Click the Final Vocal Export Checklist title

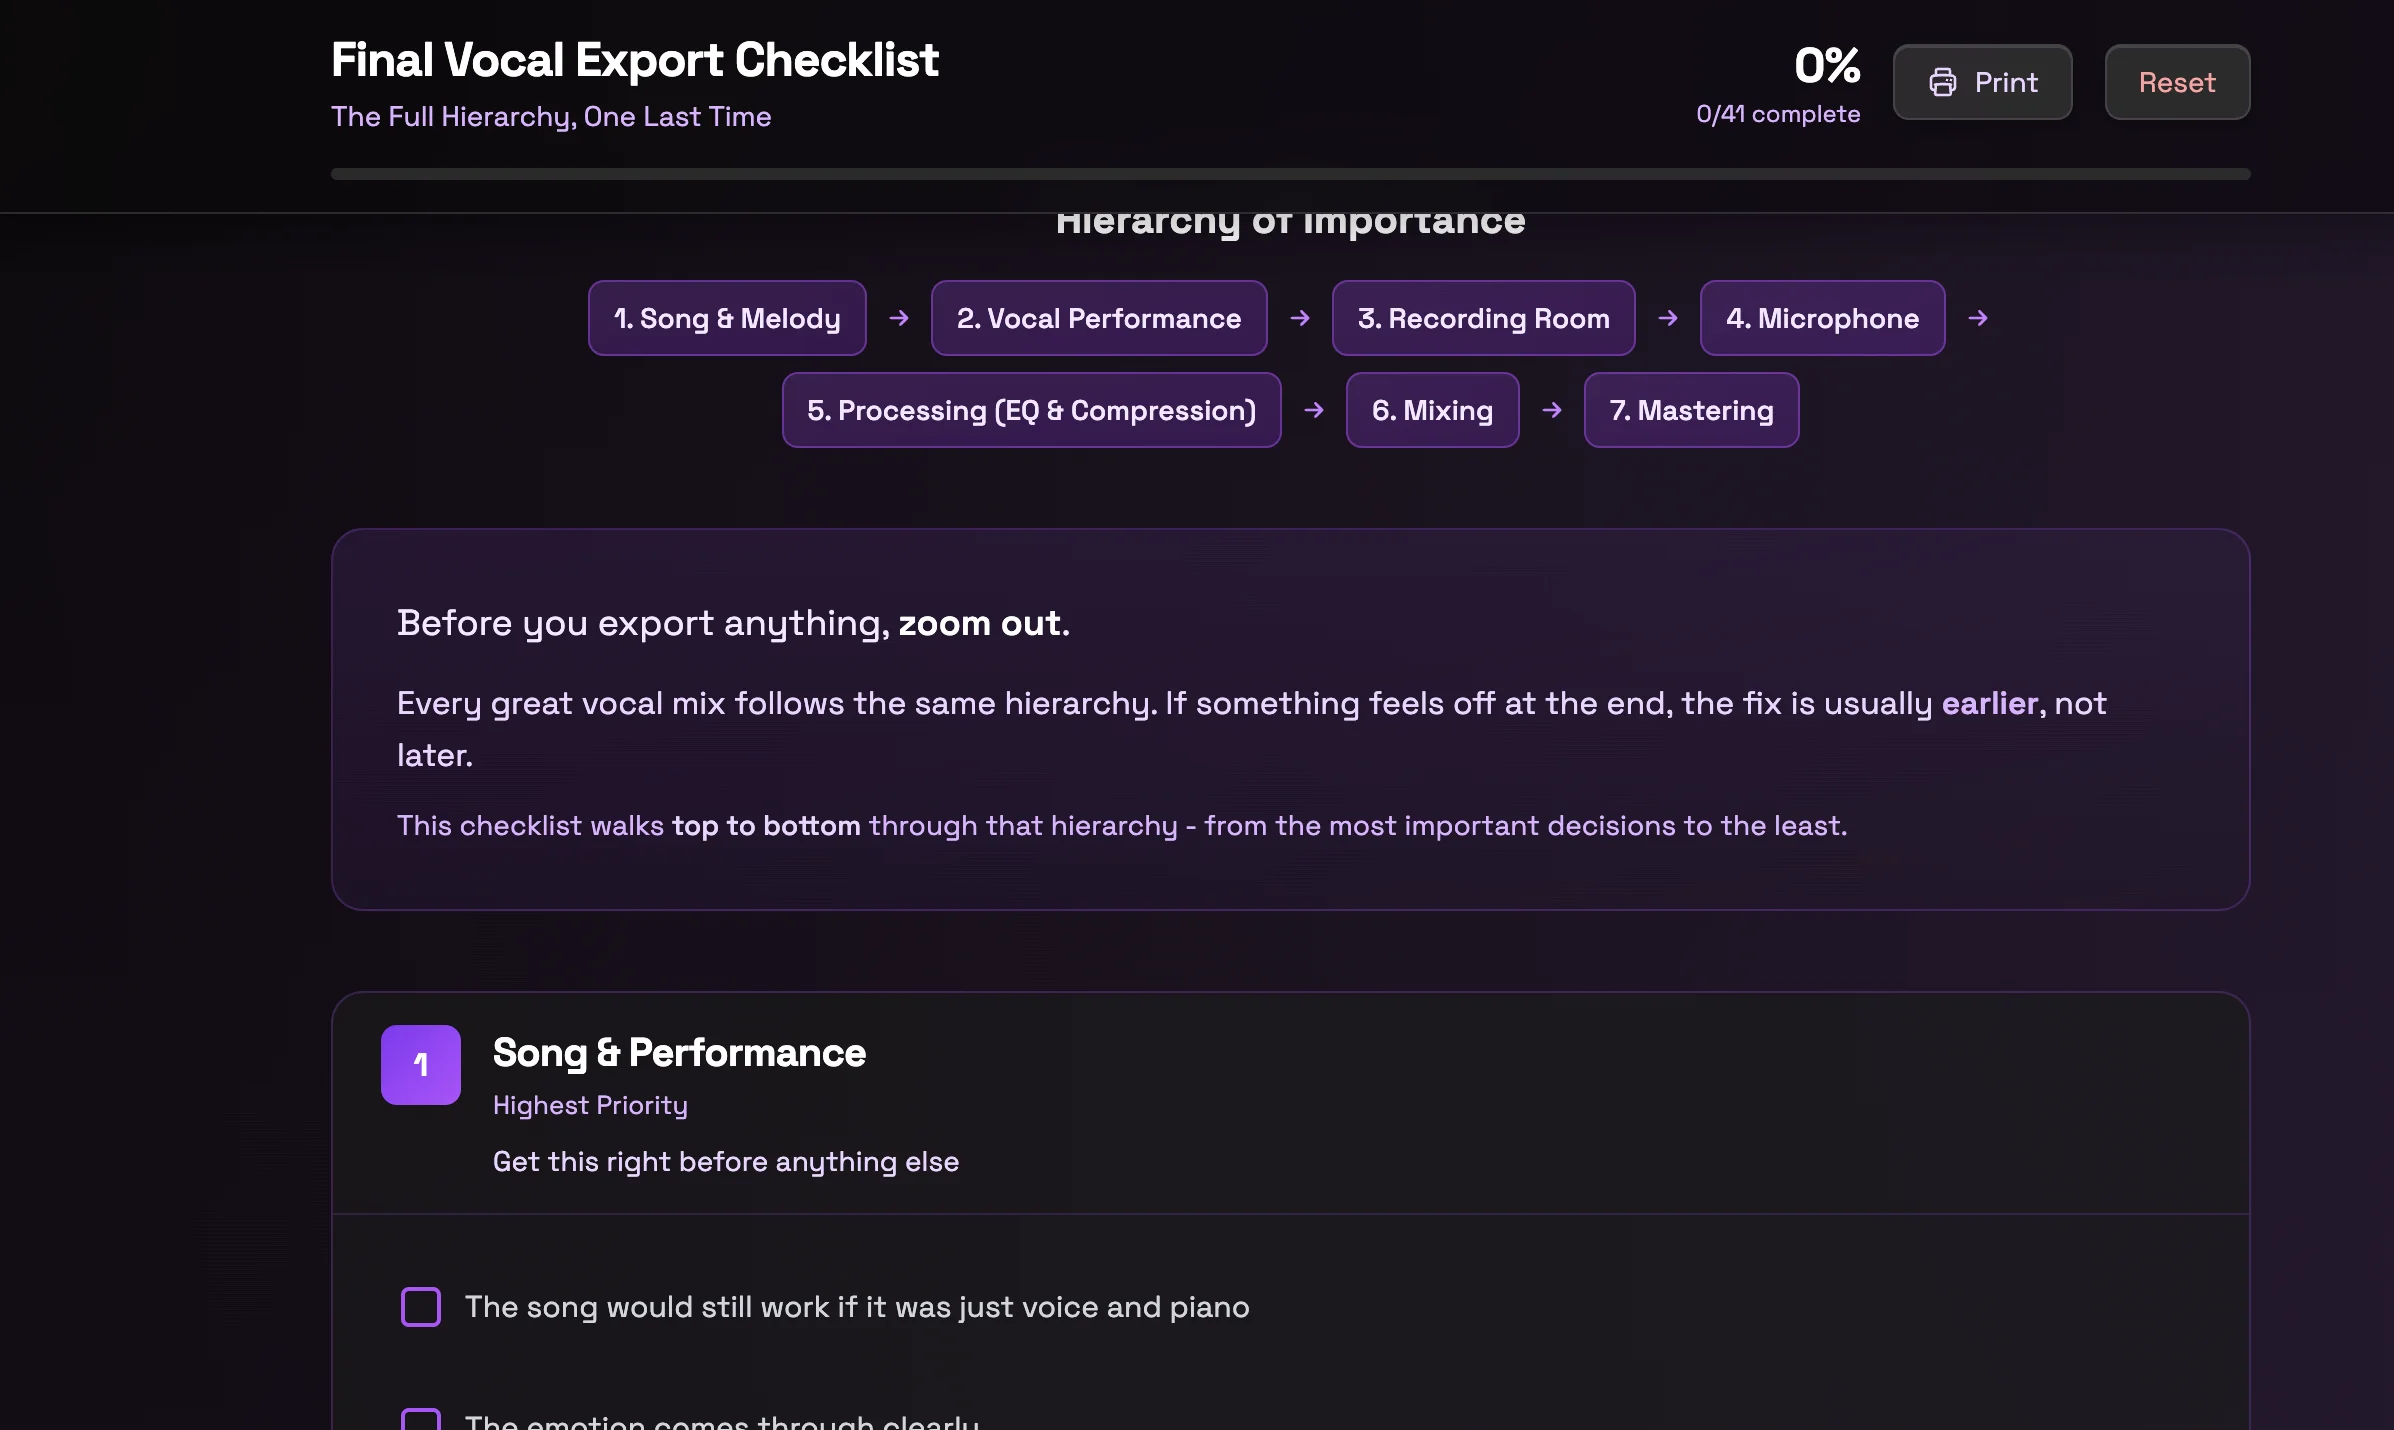click(634, 60)
